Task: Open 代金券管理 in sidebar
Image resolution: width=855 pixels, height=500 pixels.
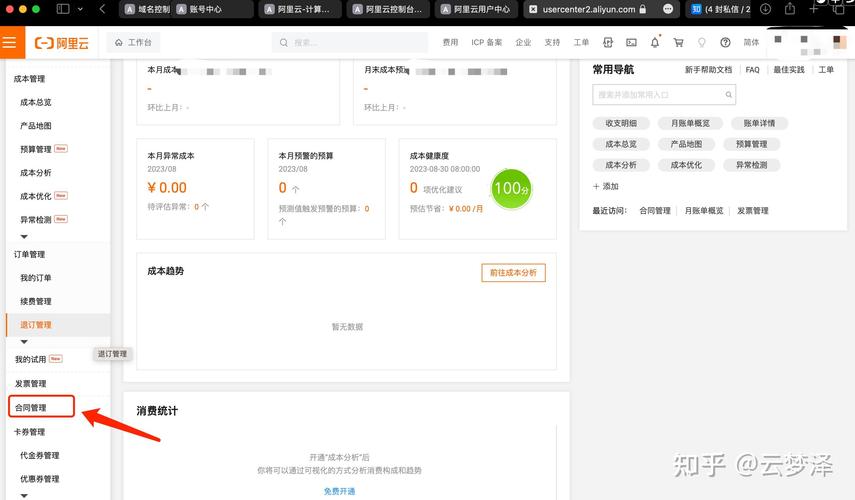Action: click(x=39, y=455)
